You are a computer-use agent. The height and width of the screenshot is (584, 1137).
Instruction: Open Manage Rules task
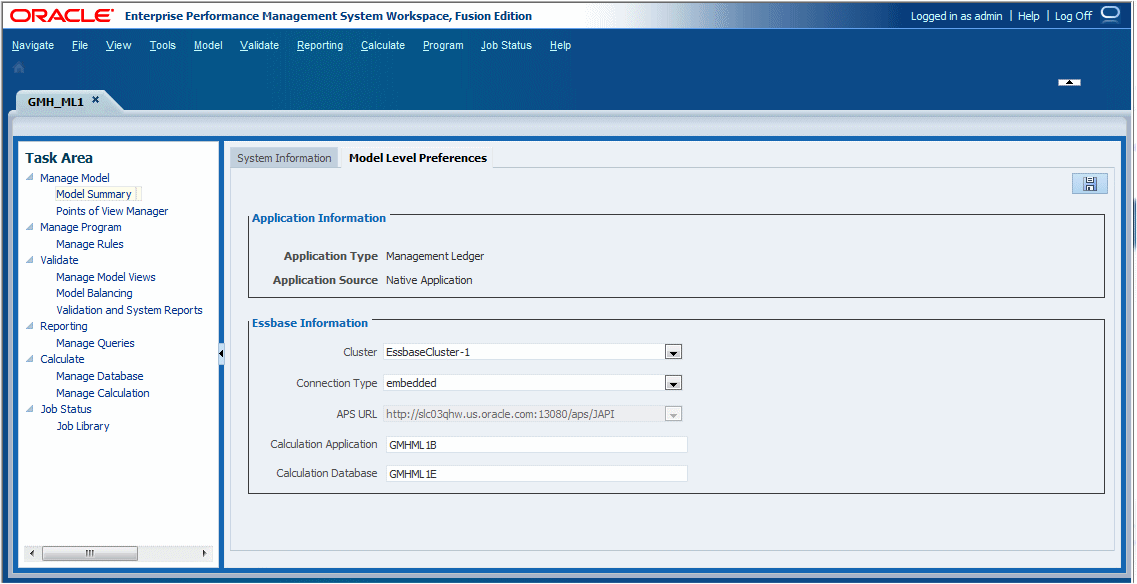coord(90,244)
